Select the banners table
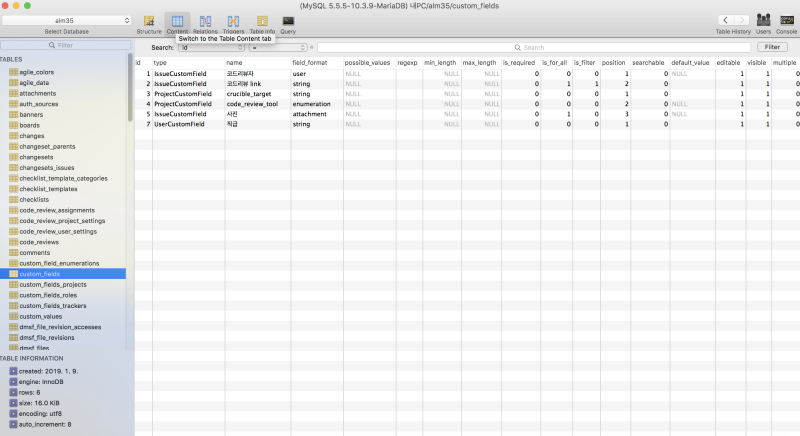This screenshot has width=800, height=436. pyautogui.click(x=31, y=115)
